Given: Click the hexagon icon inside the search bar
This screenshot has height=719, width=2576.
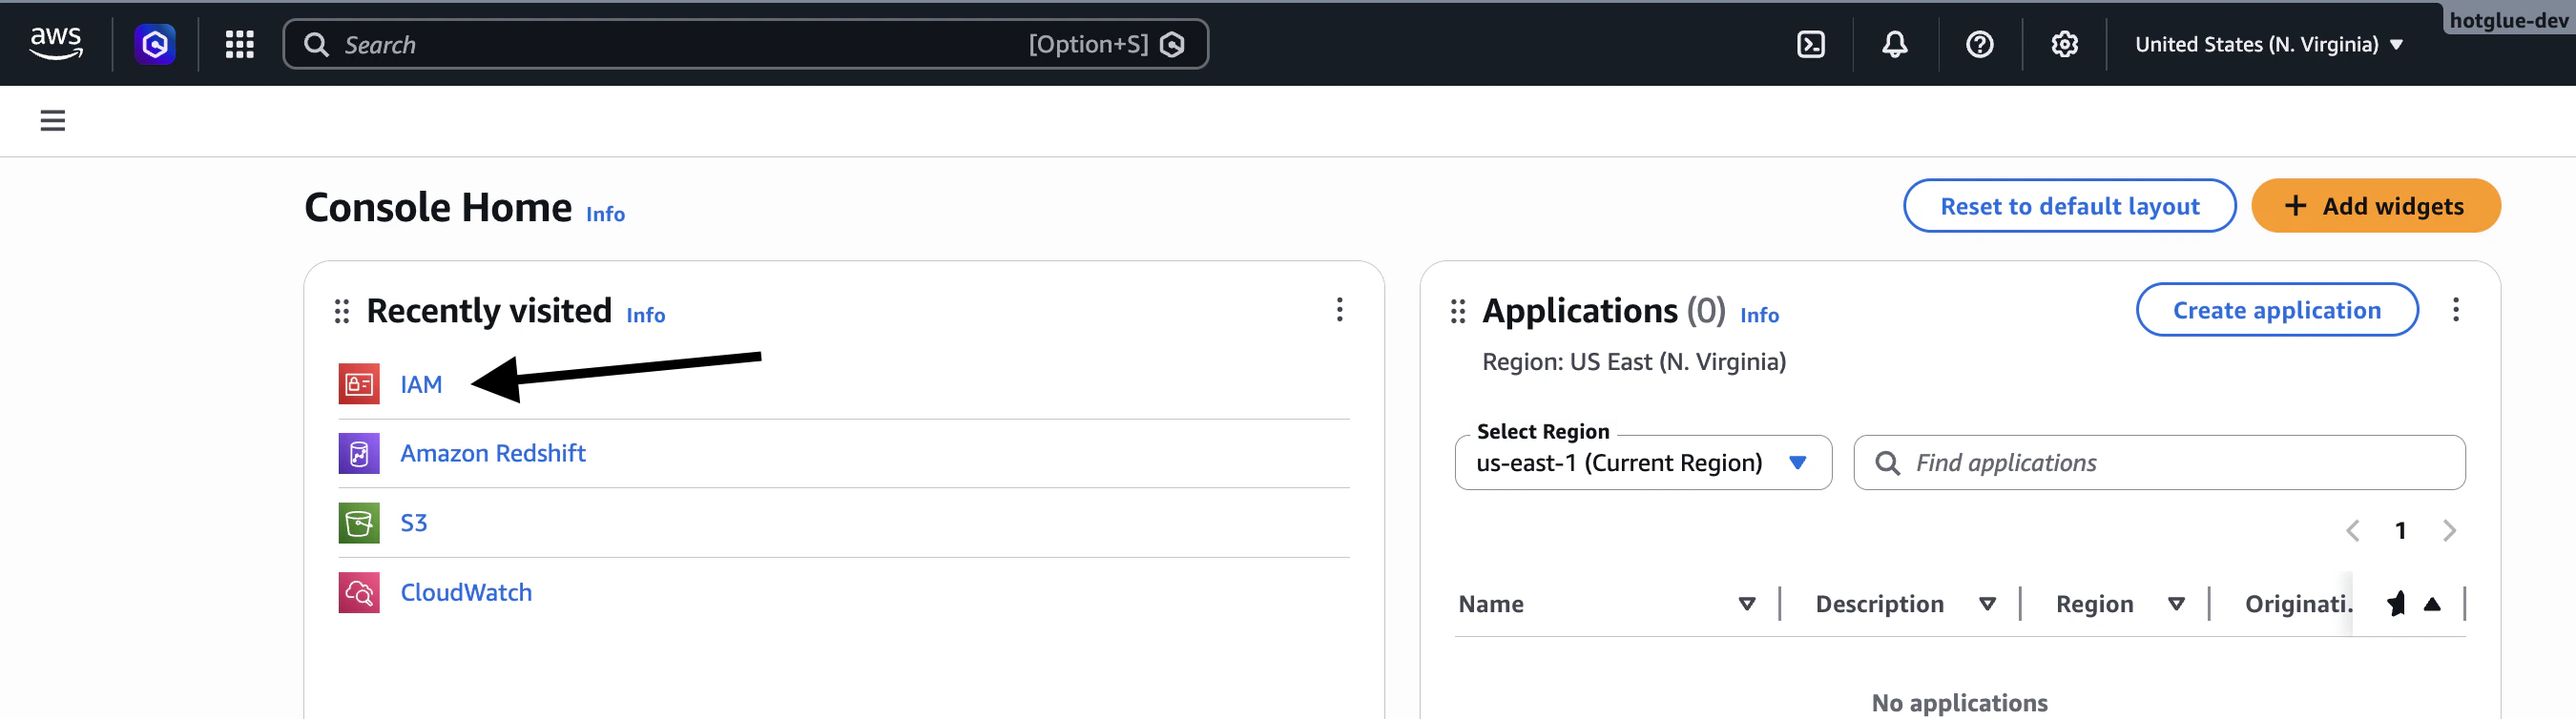Looking at the screenshot, I should [1172, 44].
